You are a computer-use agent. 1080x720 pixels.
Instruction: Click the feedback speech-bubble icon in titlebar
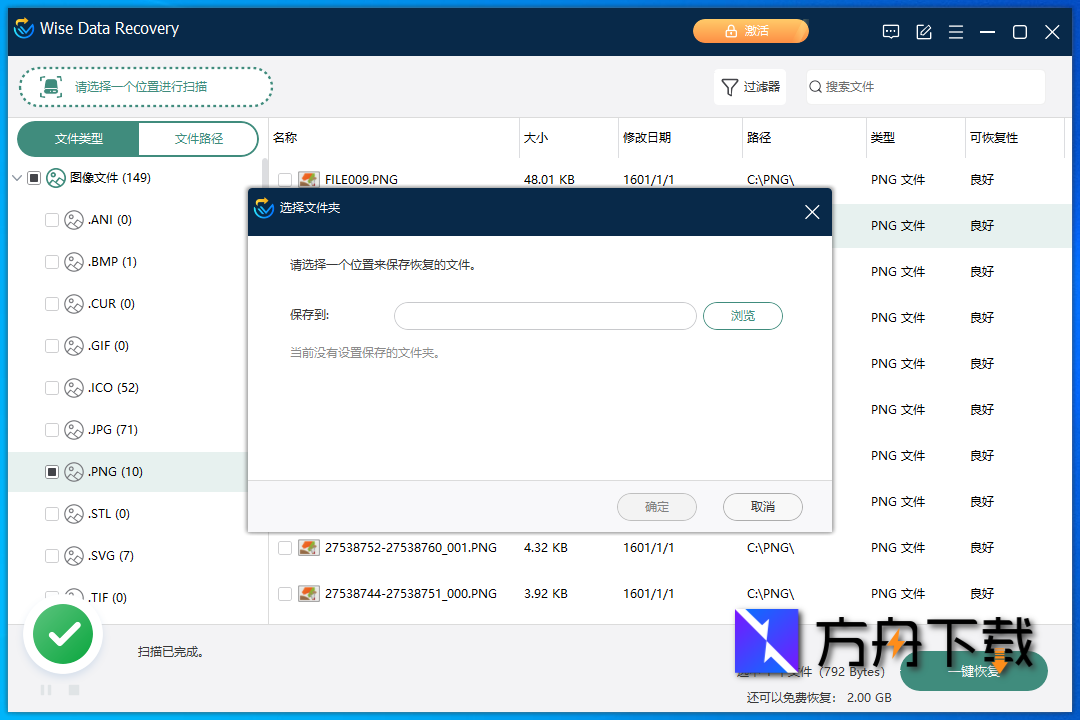890,31
